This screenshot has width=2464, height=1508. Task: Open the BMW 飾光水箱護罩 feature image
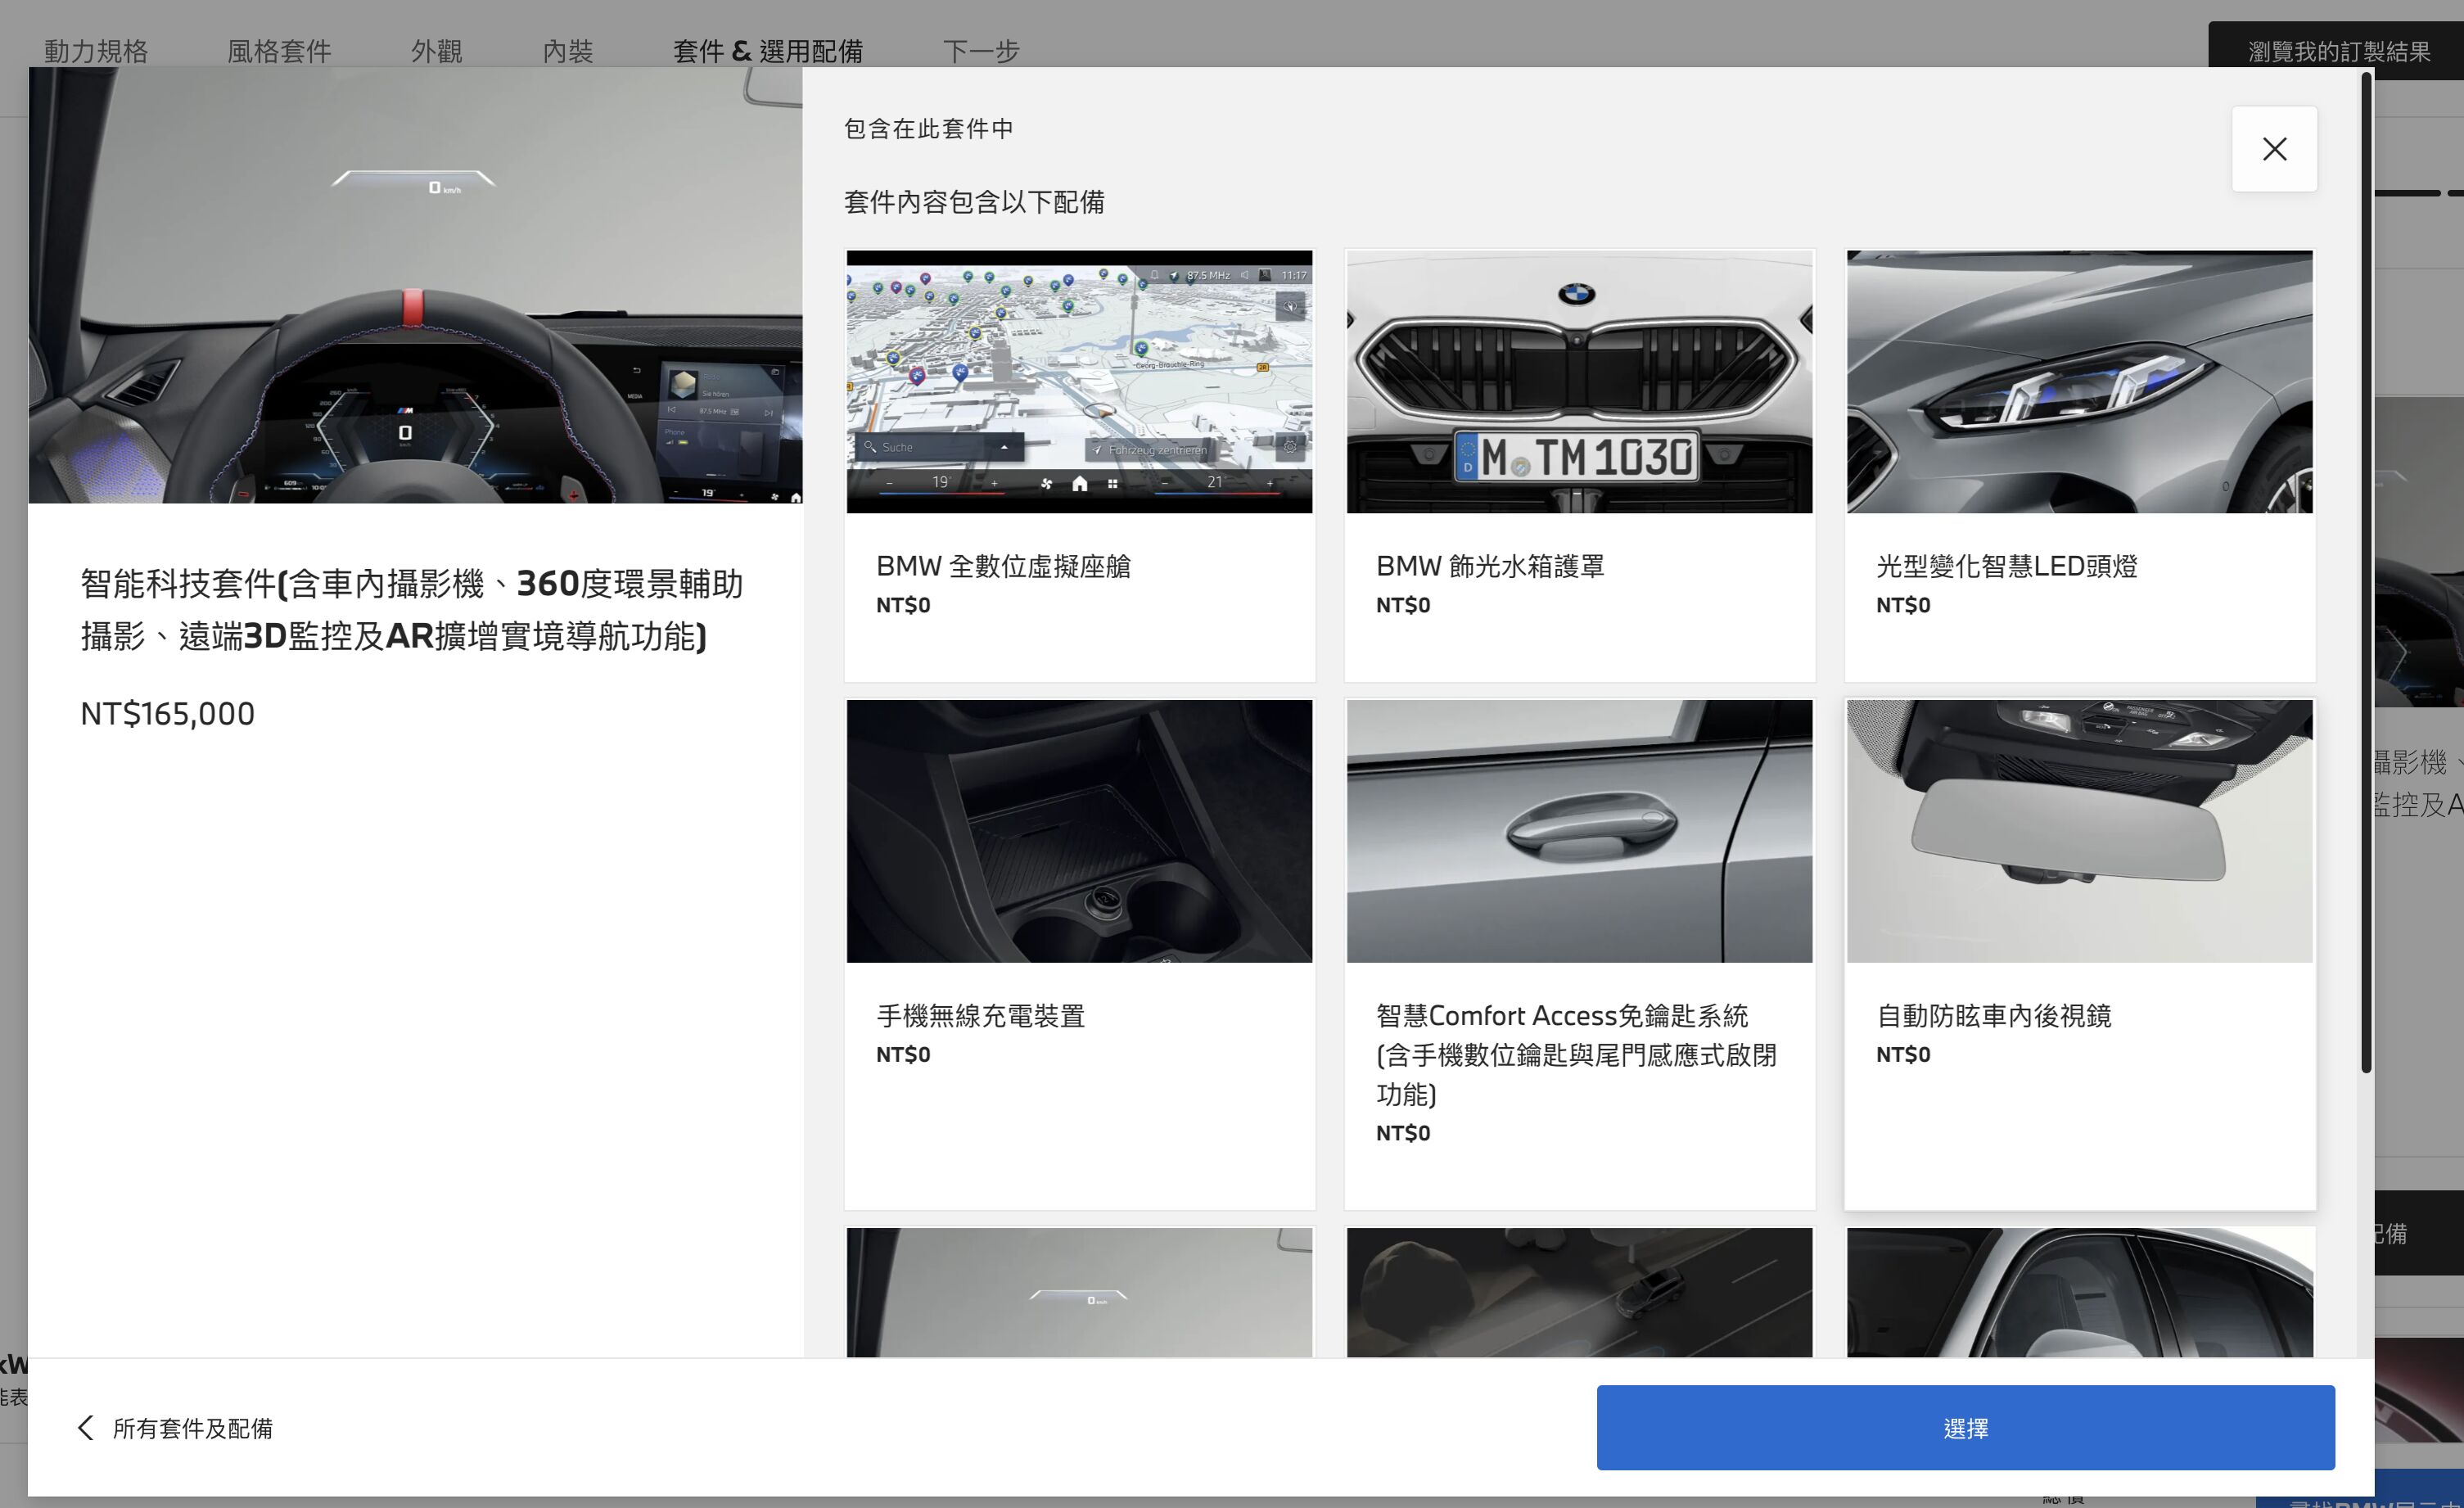[1578, 381]
